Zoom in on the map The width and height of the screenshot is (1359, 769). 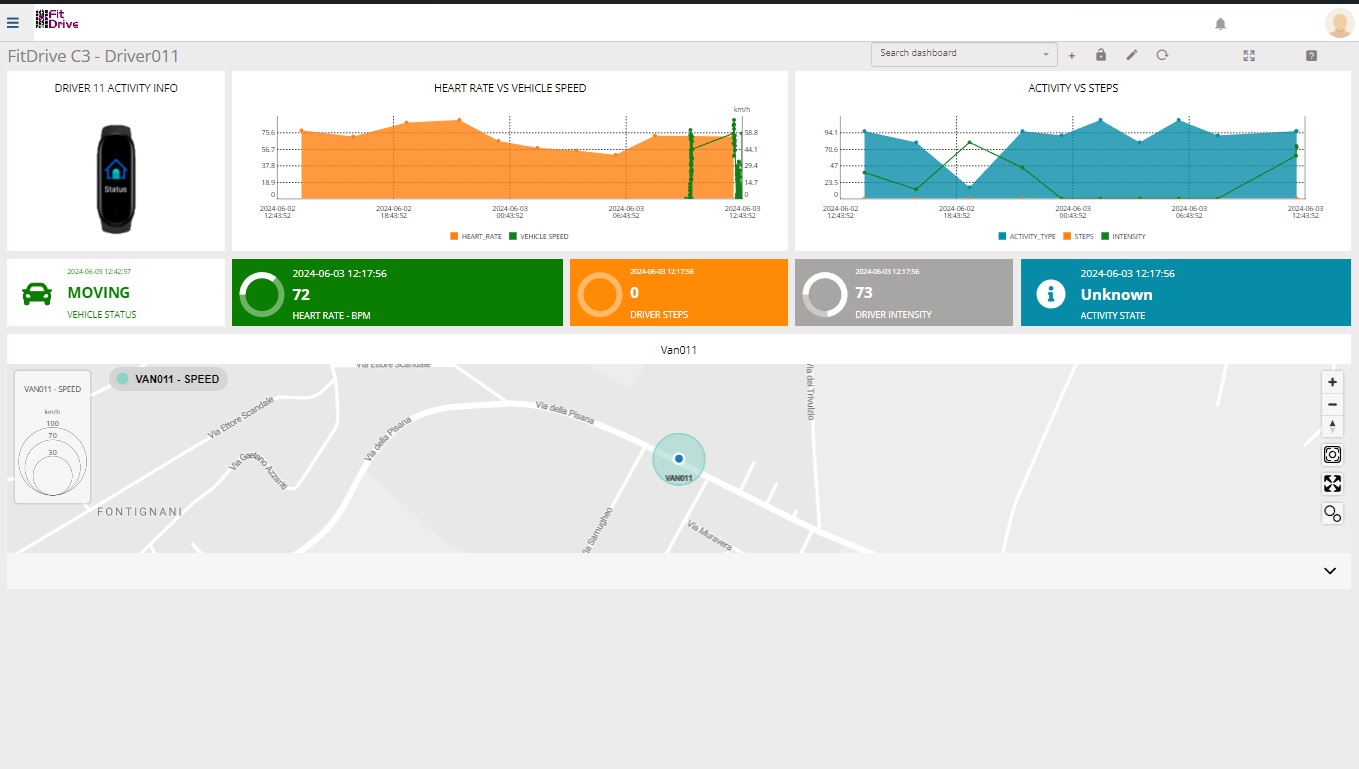point(1332,382)
